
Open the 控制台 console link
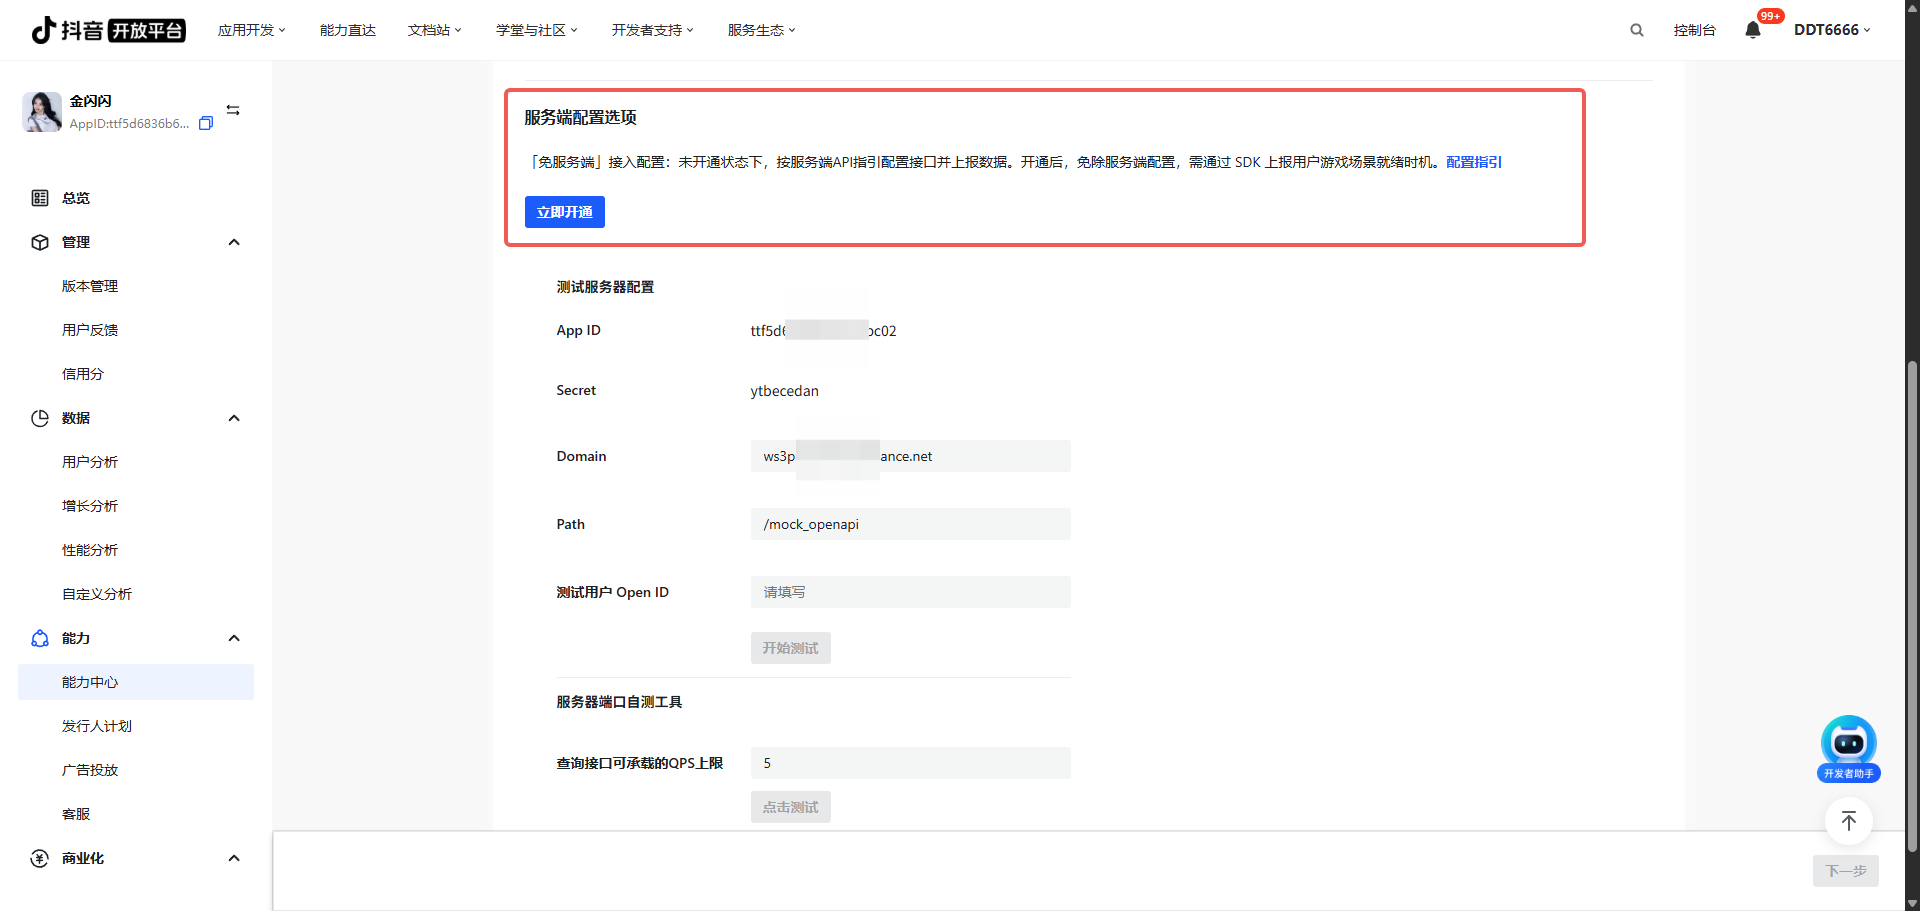click(x=1694, y=30)
